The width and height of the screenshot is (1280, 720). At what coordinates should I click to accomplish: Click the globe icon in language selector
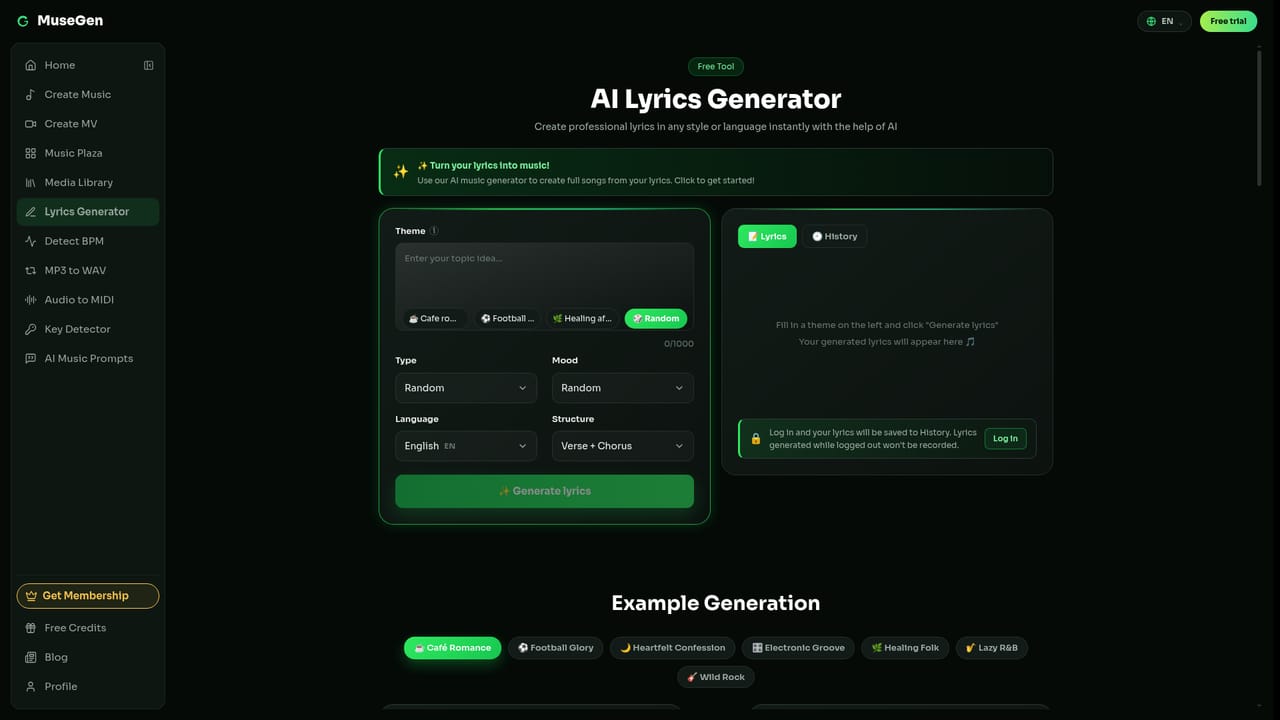(1151, 21)
